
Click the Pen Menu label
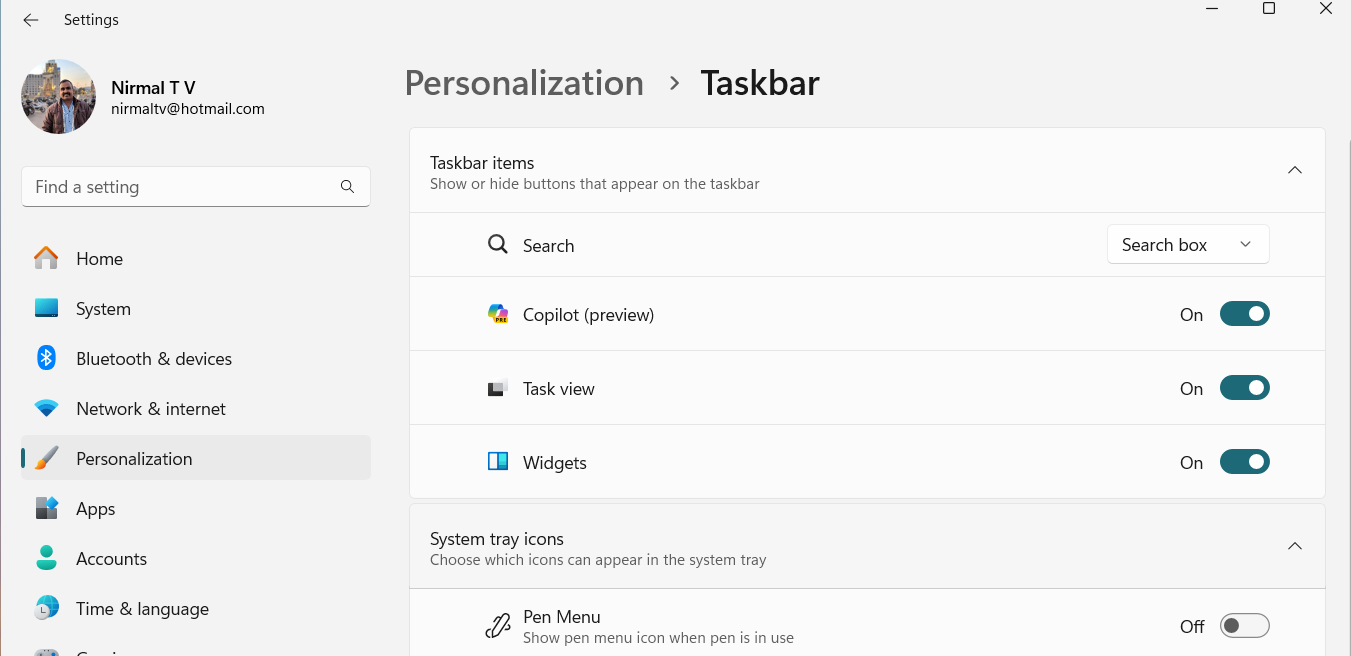562,617
